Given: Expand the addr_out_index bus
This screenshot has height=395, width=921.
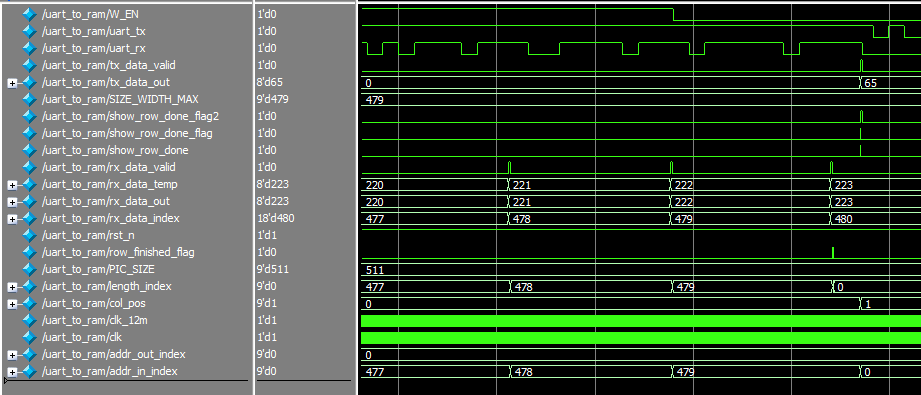Looking at the screenshot, I should 12,356.
